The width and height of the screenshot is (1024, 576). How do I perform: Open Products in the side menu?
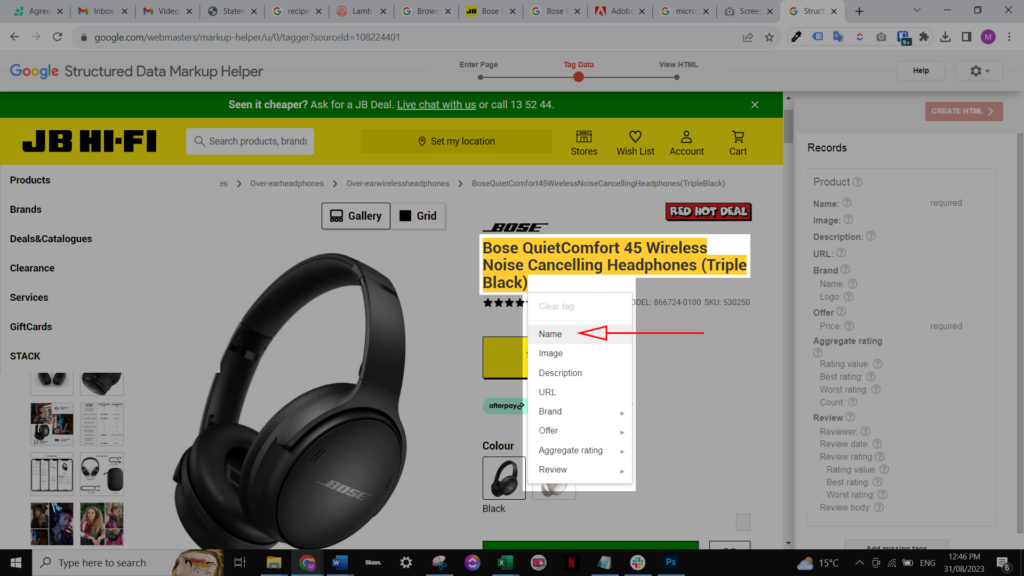point(30,180)
